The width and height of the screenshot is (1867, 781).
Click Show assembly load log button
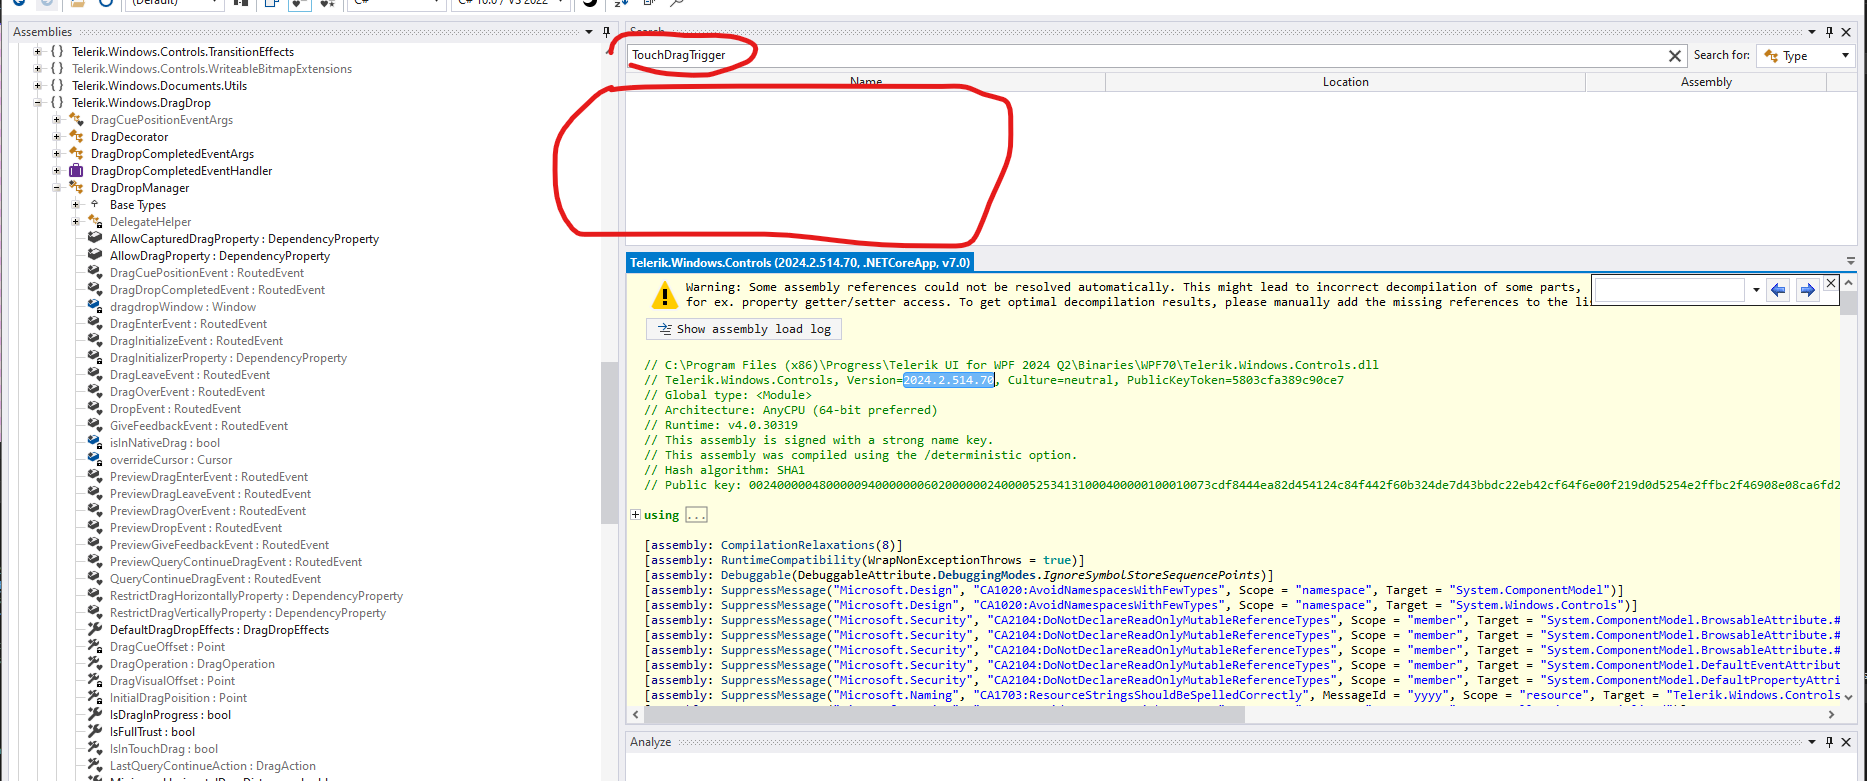pos(744,329)
